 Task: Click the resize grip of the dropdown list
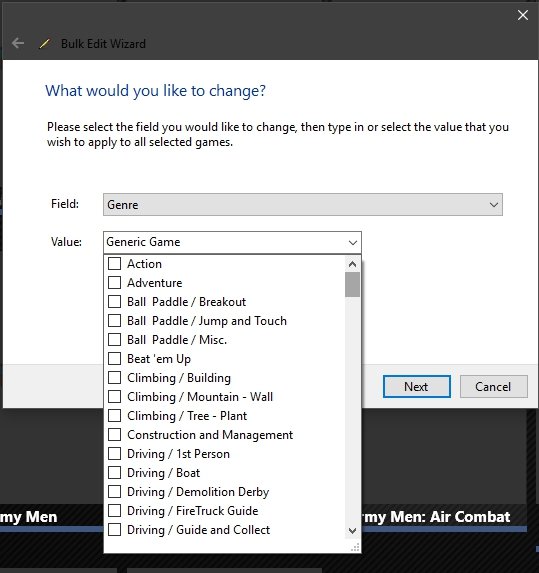click(355, 547)
